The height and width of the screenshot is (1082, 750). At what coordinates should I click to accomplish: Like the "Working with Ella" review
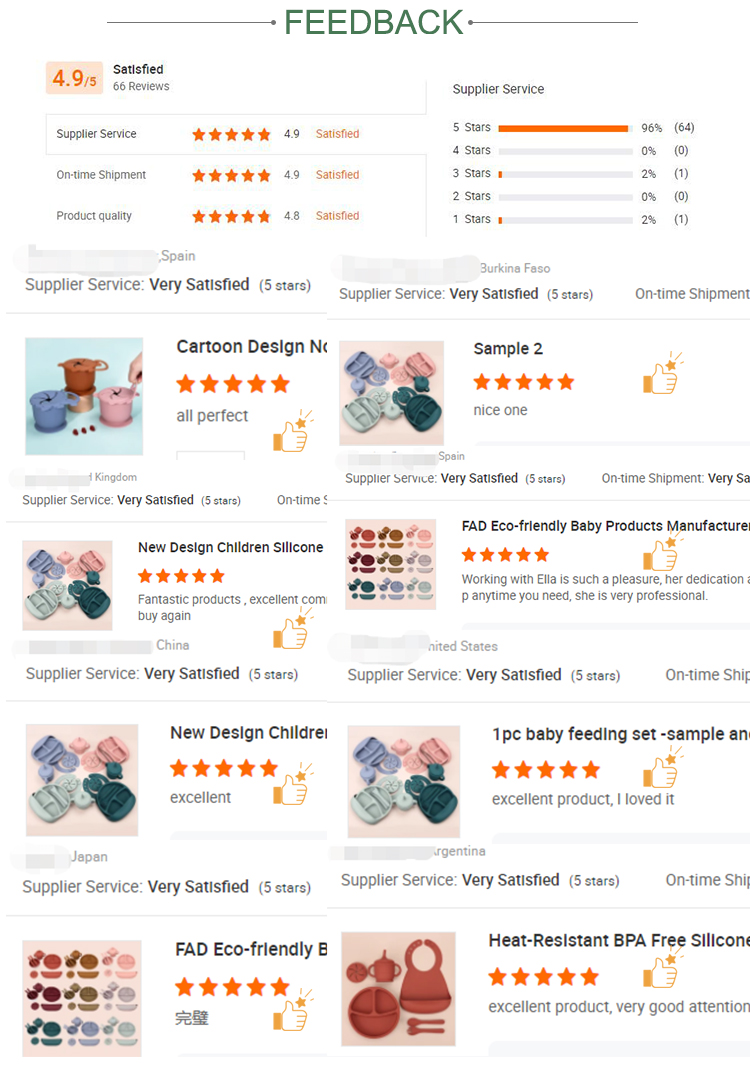coord(662,550)
